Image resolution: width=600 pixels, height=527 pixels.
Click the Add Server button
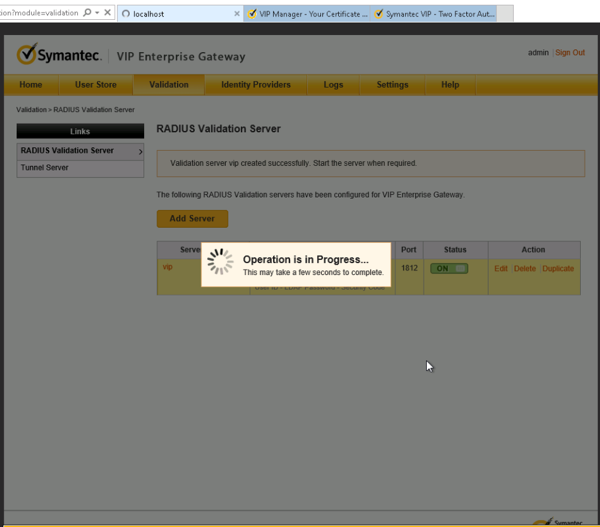point(192,218)
